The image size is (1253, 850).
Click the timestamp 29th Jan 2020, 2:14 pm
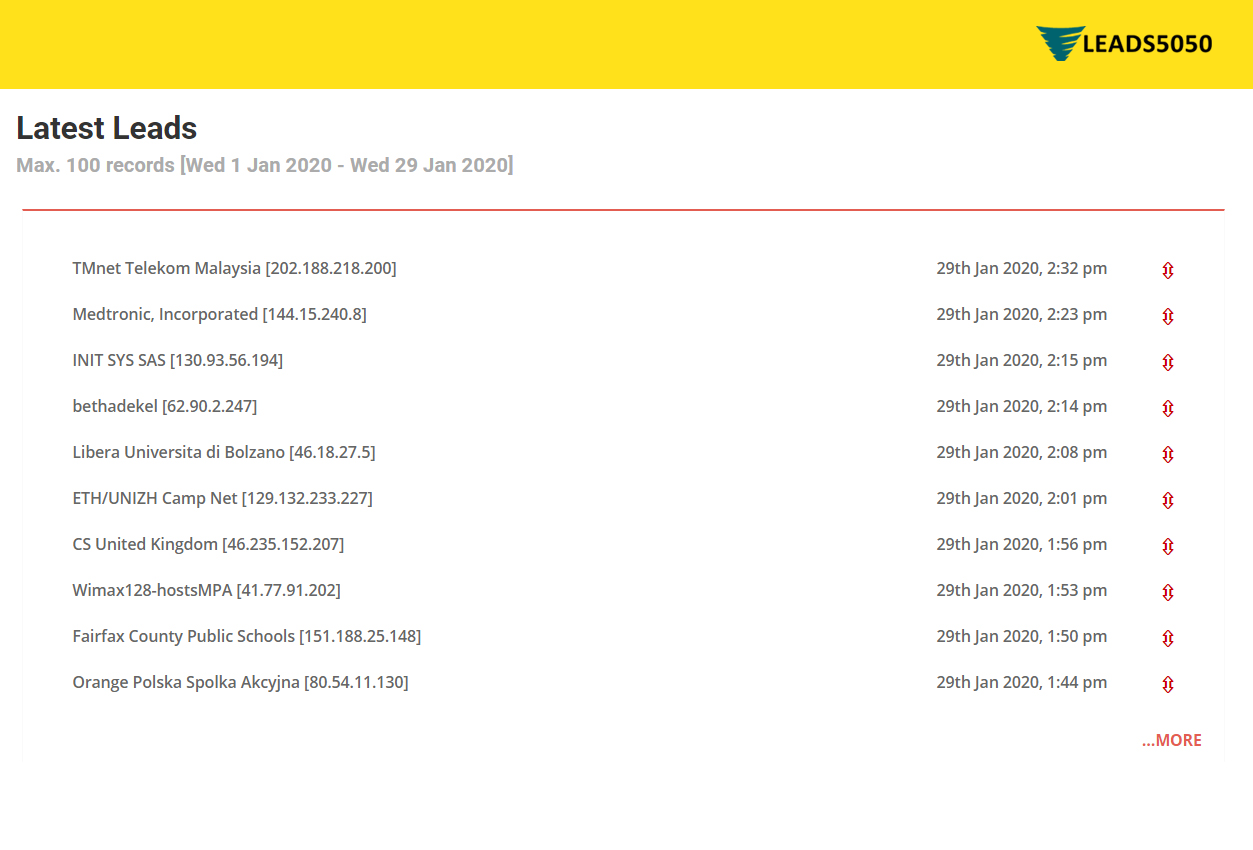pos(1021,406)
